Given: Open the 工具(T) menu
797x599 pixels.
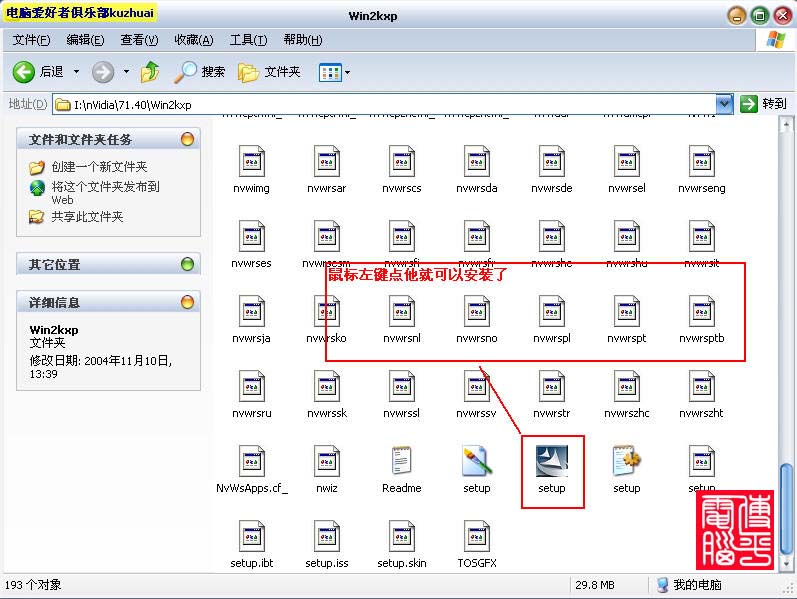Looking at the screenshot, I should pyautogui.click(x=248, y=40).
